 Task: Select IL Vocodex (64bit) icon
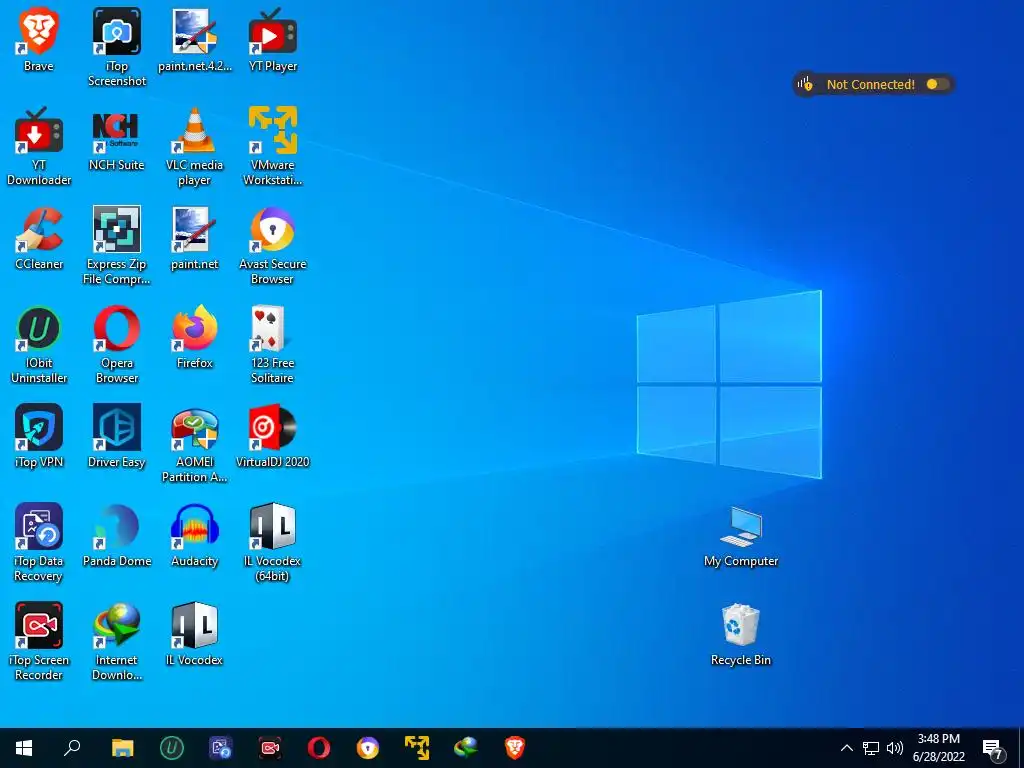(273, 542)
